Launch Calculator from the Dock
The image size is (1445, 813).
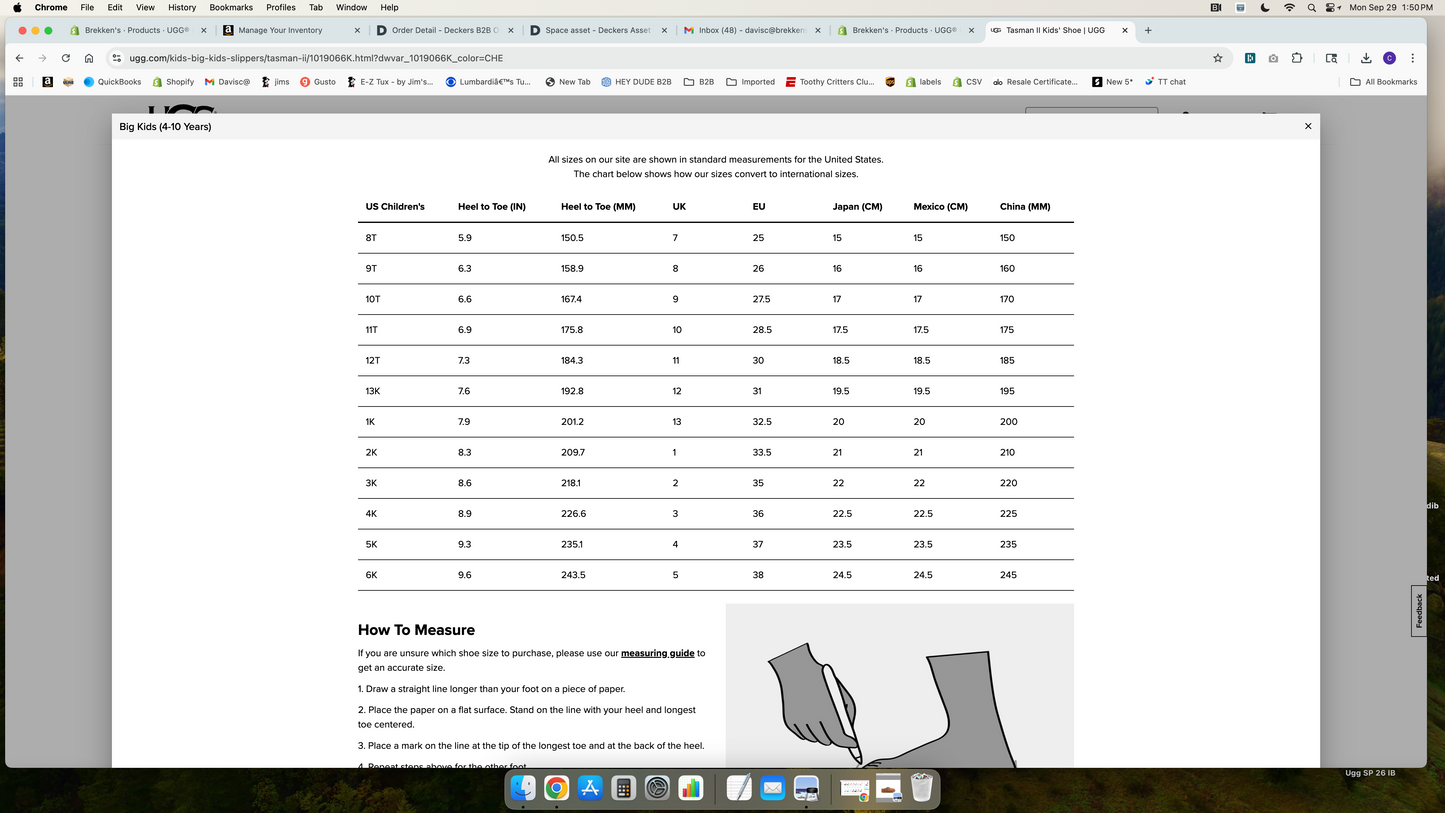pos(624,788)
